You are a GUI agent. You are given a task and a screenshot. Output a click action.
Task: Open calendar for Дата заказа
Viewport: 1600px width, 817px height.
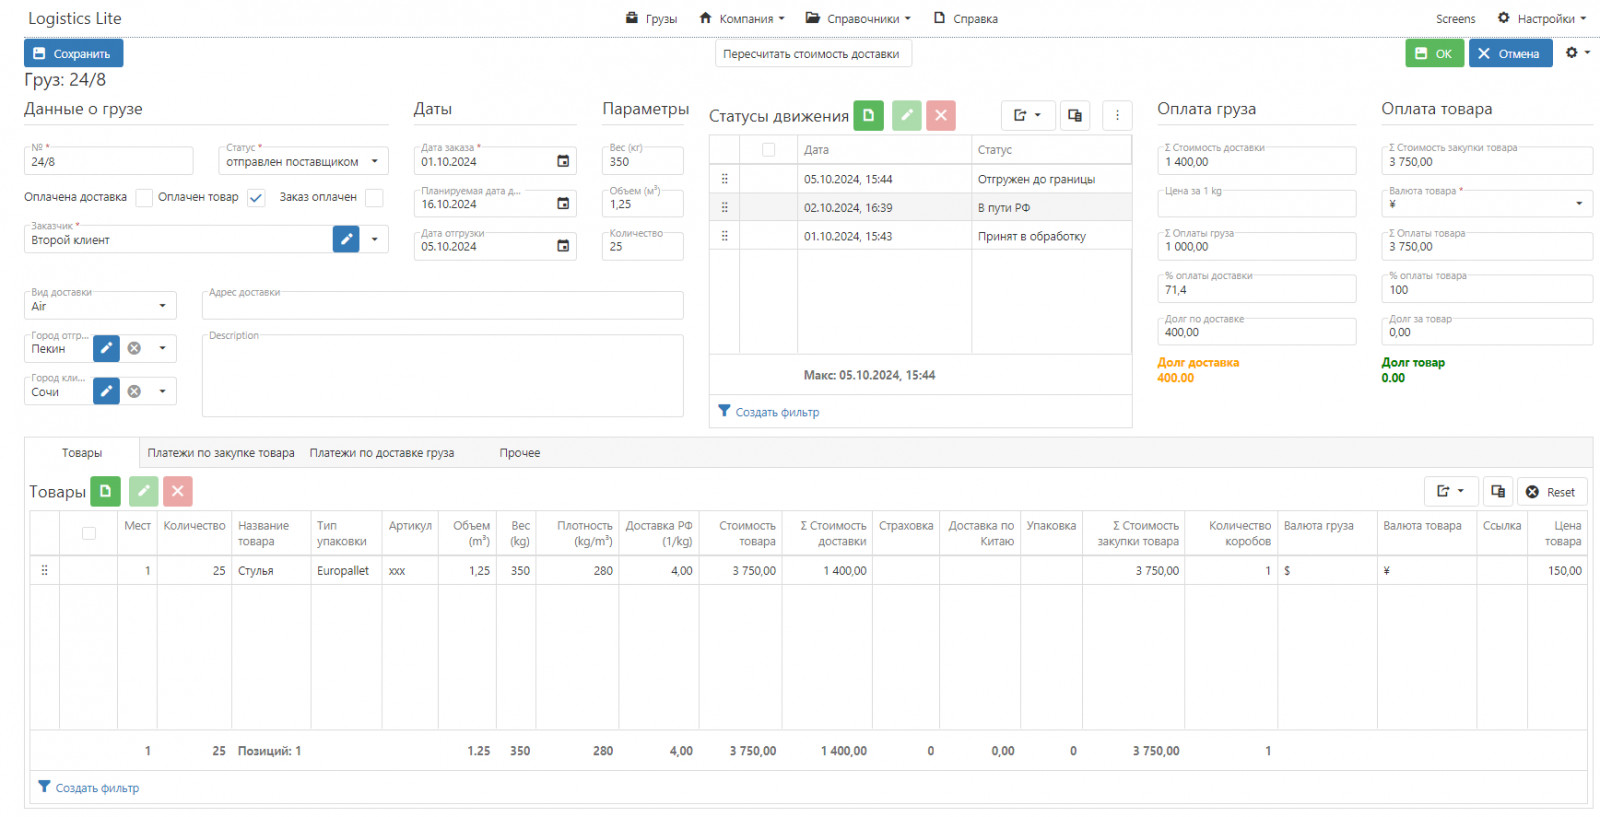pyautogui.click(x=563, y=161)
